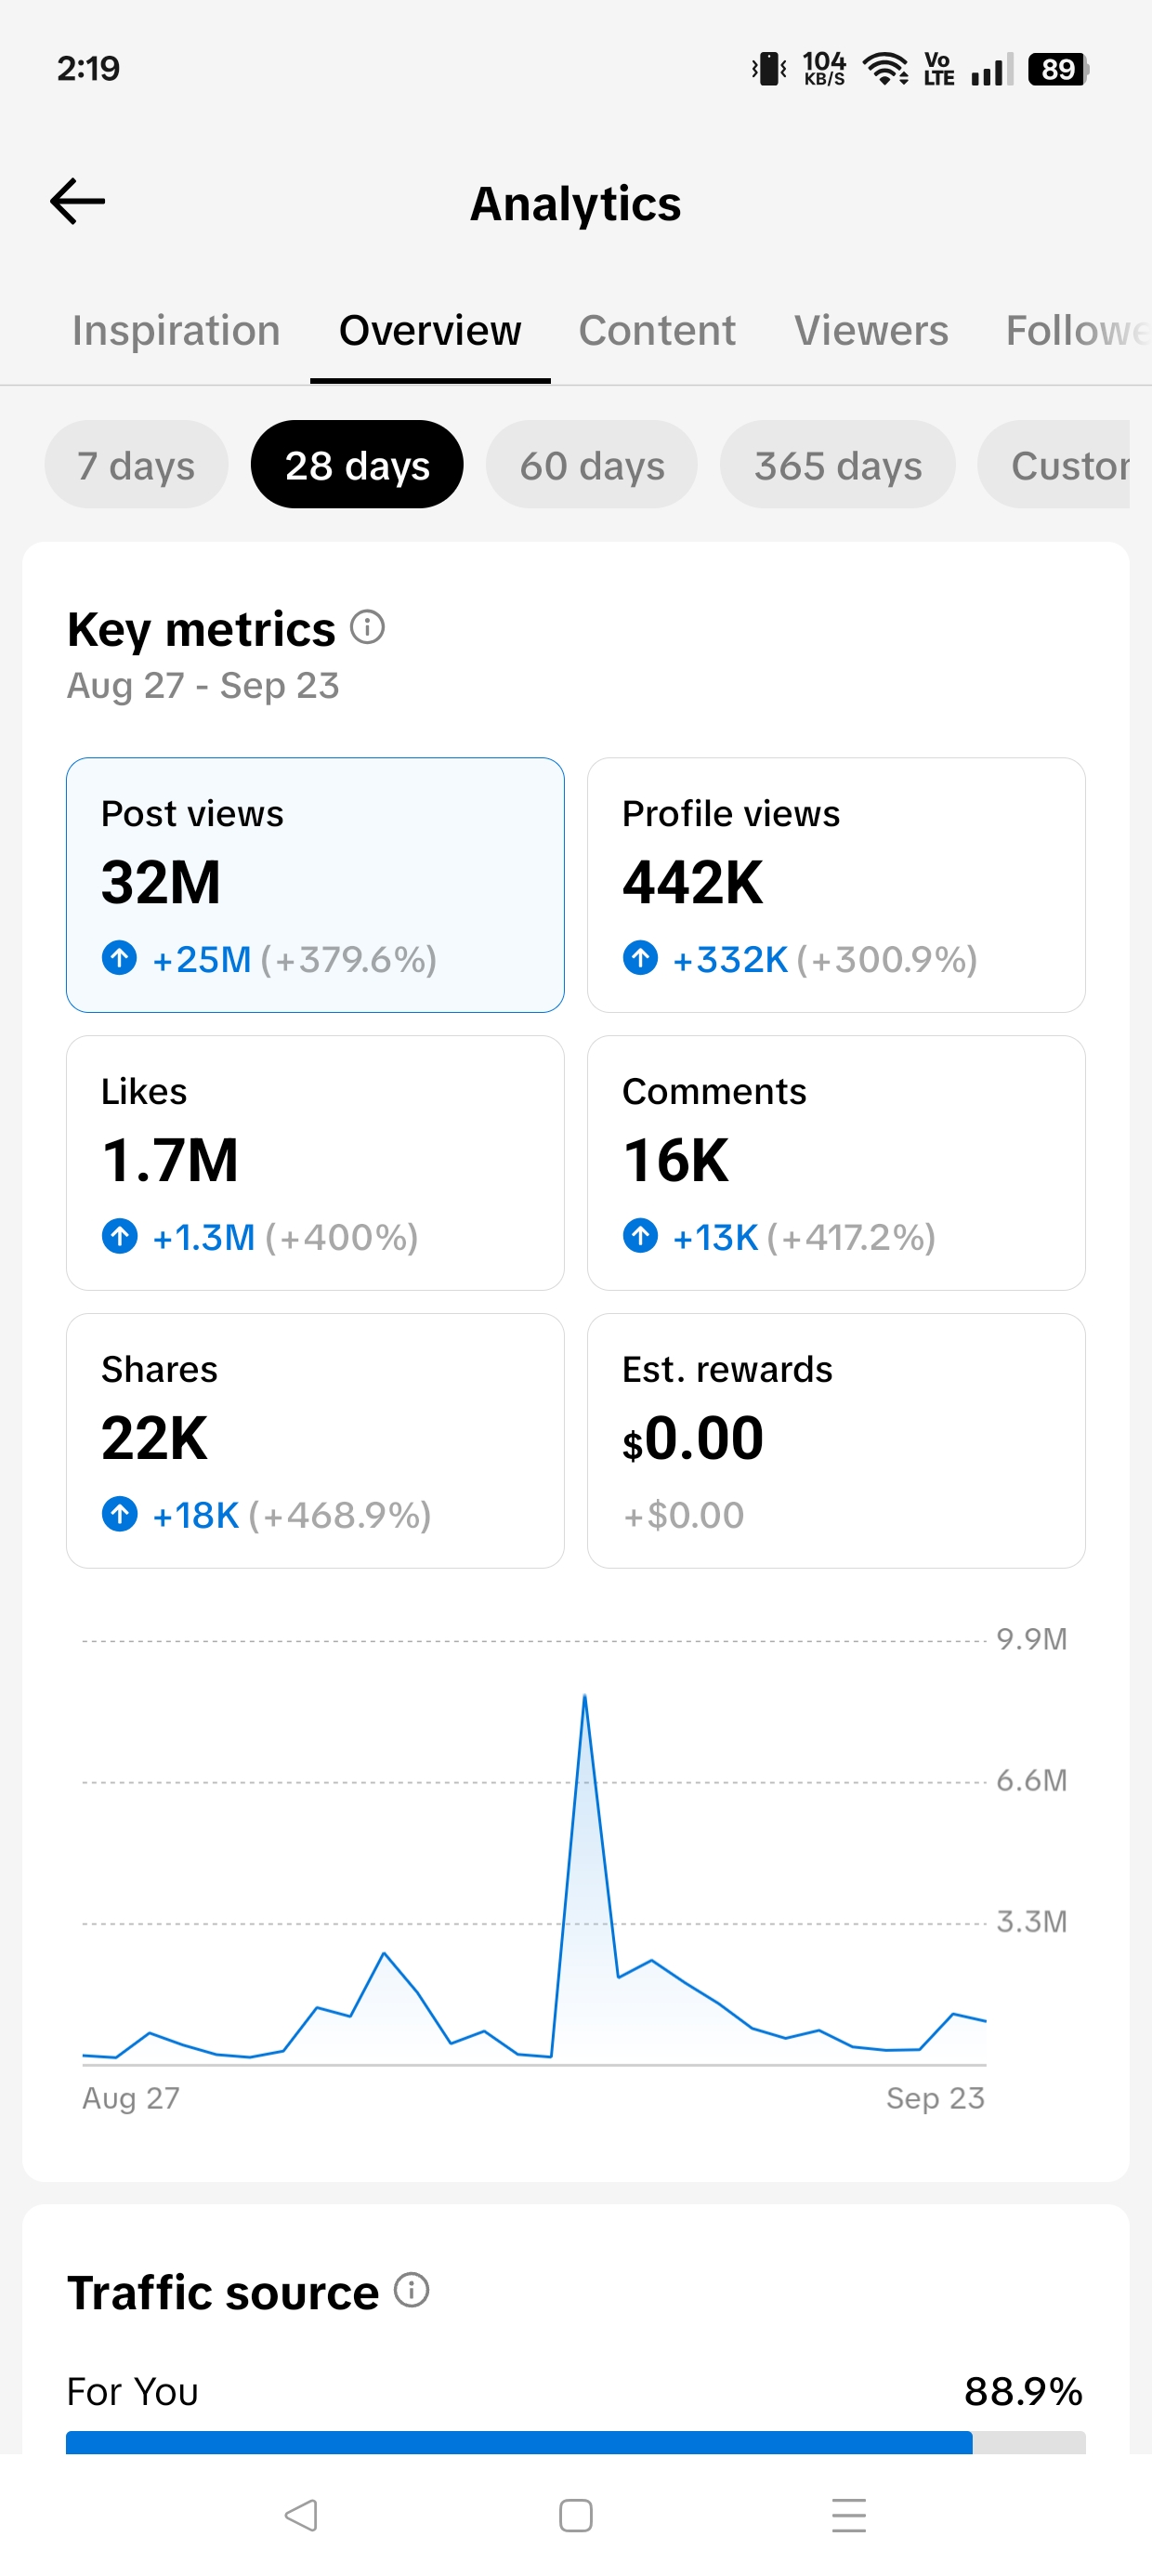Screen dimensions: 1152x2576
Task: Tap the For You traffic progress bar
Action: pyautogui.click(x=576, y=2442)
